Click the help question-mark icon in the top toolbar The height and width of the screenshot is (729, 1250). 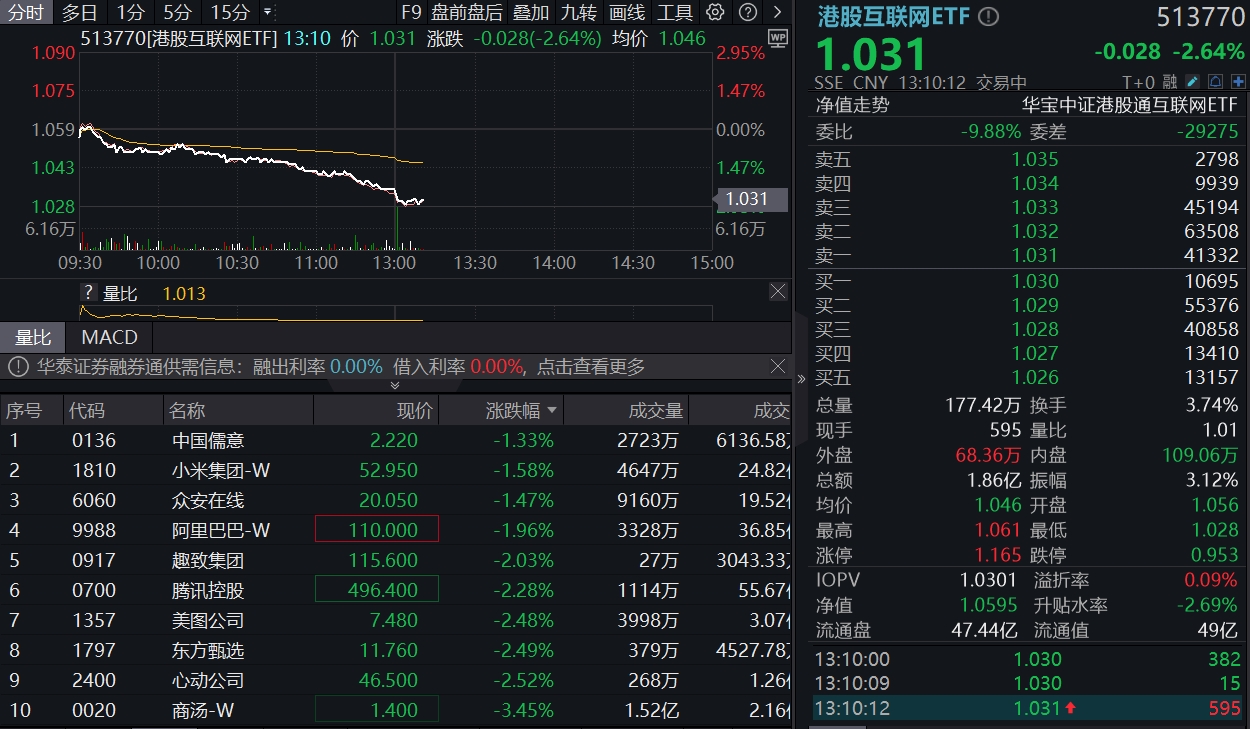pos(747,13)
